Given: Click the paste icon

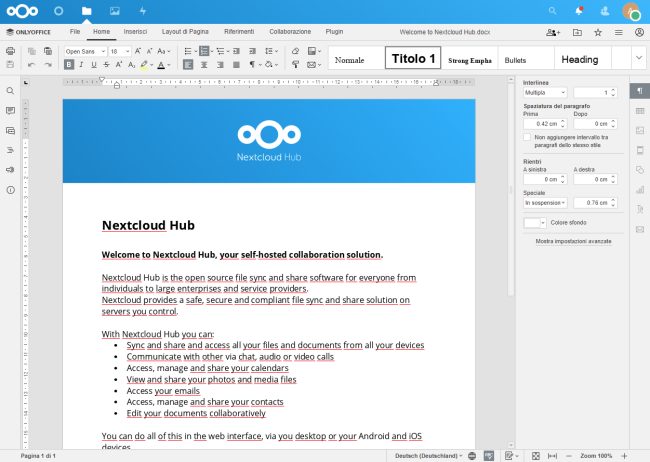Looking at the screenshot, I should pos(48,51).
